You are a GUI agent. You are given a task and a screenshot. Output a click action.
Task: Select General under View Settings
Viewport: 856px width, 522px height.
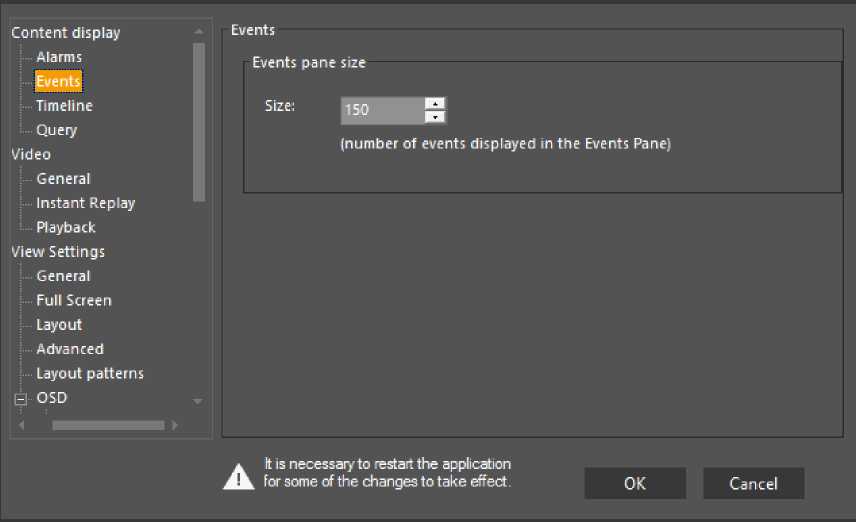click(63, 276)
